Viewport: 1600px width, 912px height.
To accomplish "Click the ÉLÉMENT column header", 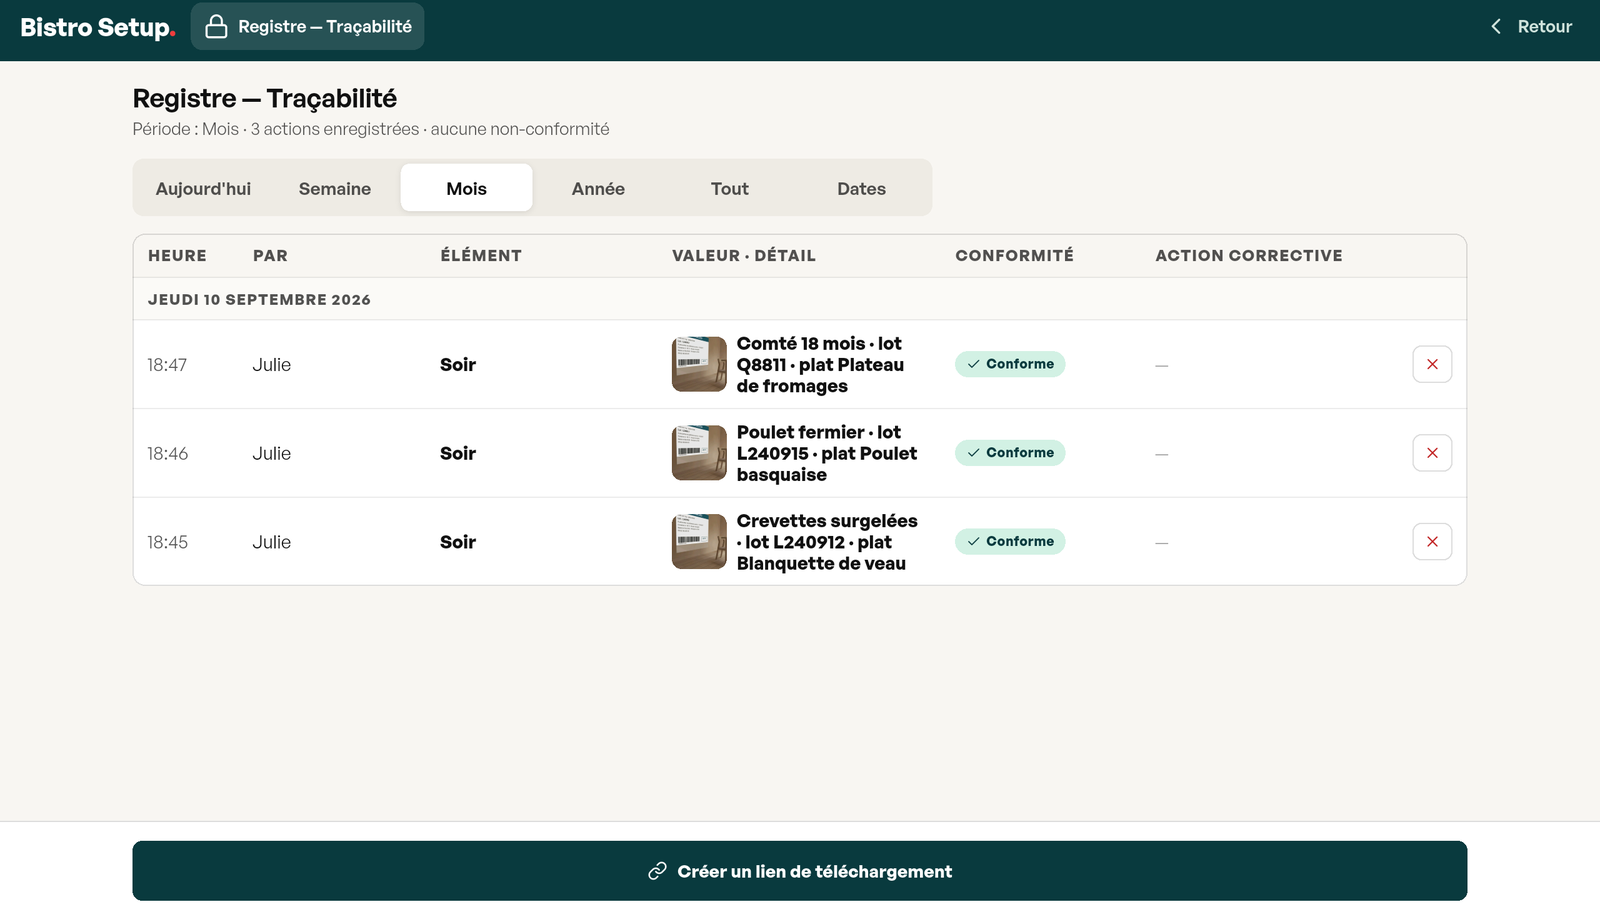I will click(x=481, y=256).
